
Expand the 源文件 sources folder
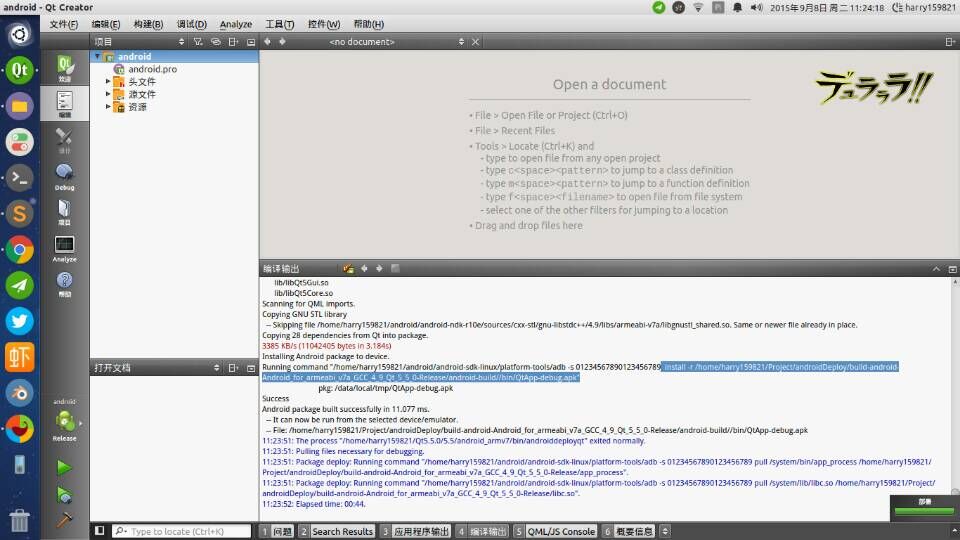click(x=108, y=94)
